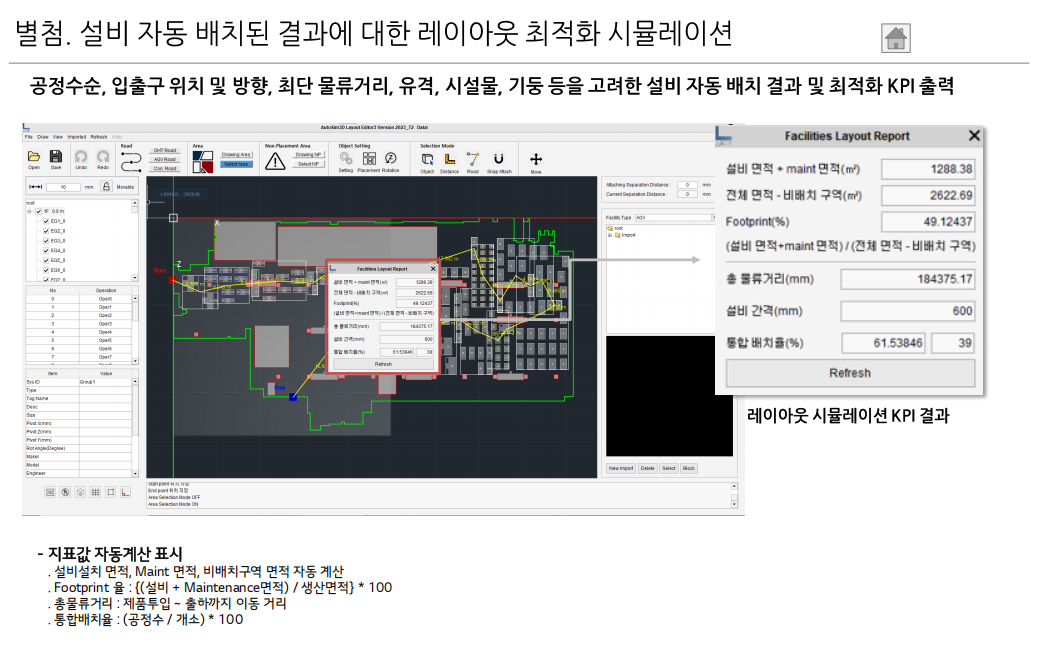Screen dimensions: 1038x665
Task: Click the Rotation object setting icon
Action: [x=390, y=158]
